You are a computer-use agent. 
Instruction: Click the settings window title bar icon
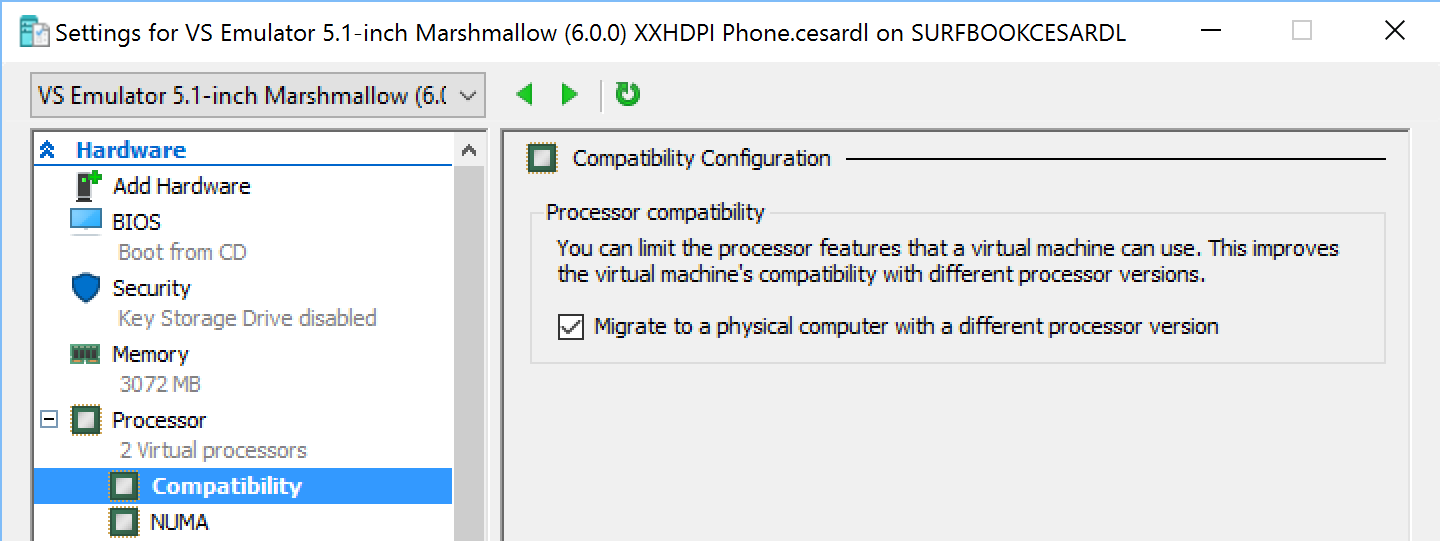coord(34,31)
